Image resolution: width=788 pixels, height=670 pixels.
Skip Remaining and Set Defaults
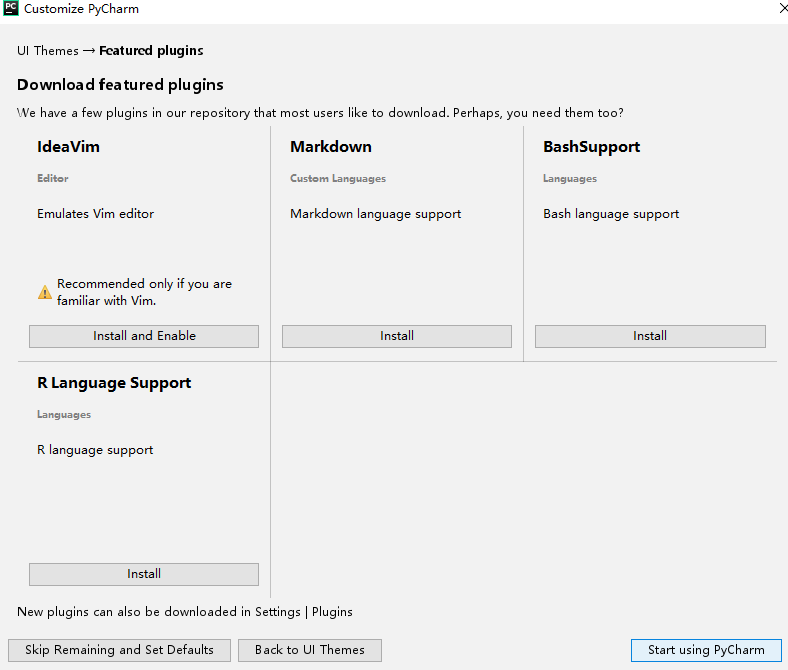tap(119, 650)
